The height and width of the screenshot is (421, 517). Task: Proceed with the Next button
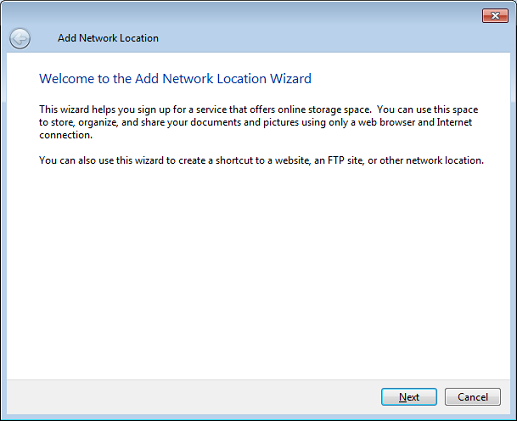[409, 397]
